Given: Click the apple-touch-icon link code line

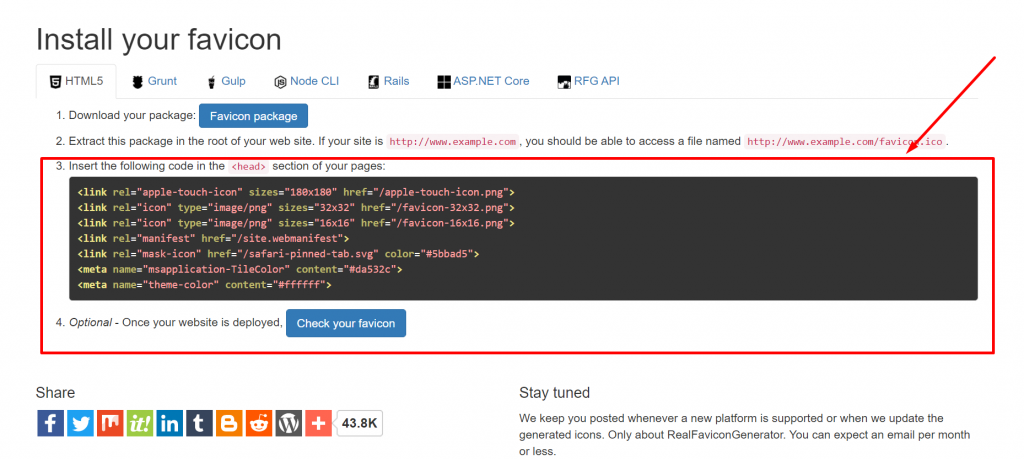Looking at the screenshot, I should tap(296, 193).
